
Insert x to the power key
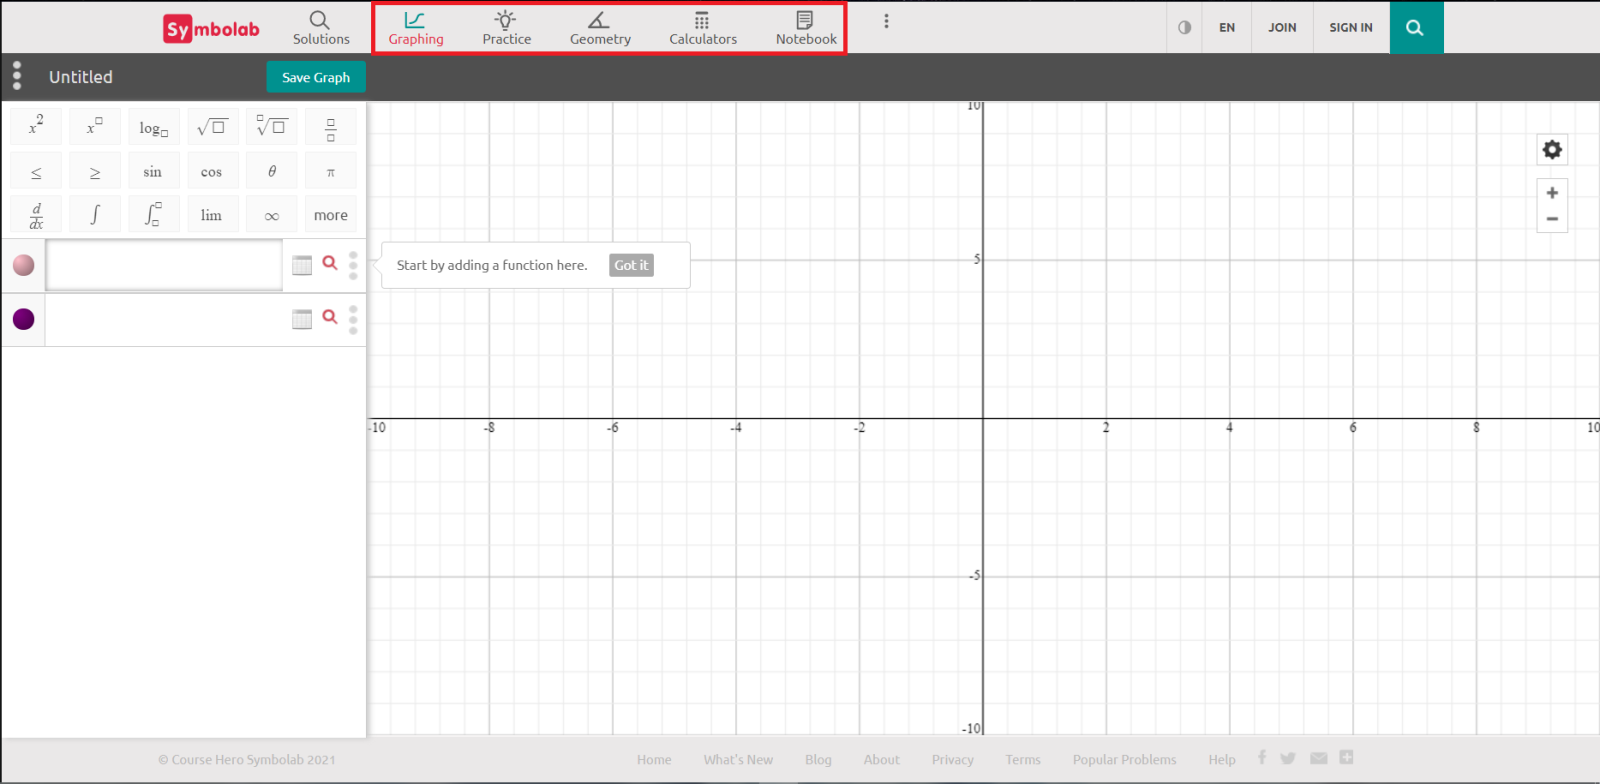95,127
